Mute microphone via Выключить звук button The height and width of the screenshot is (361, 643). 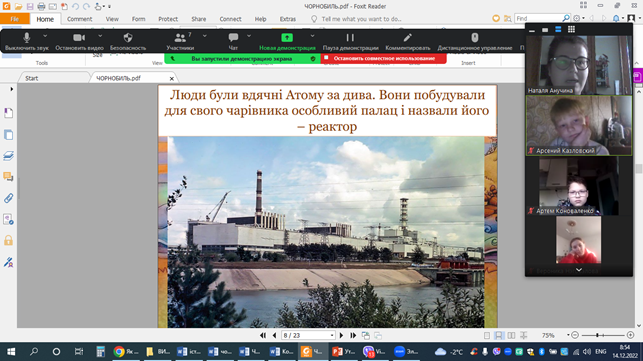27,41
